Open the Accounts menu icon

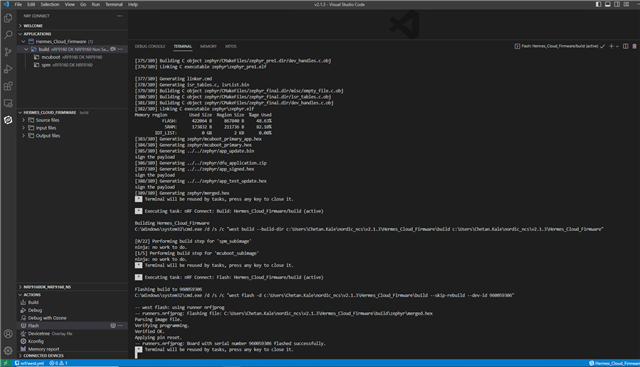8,334
